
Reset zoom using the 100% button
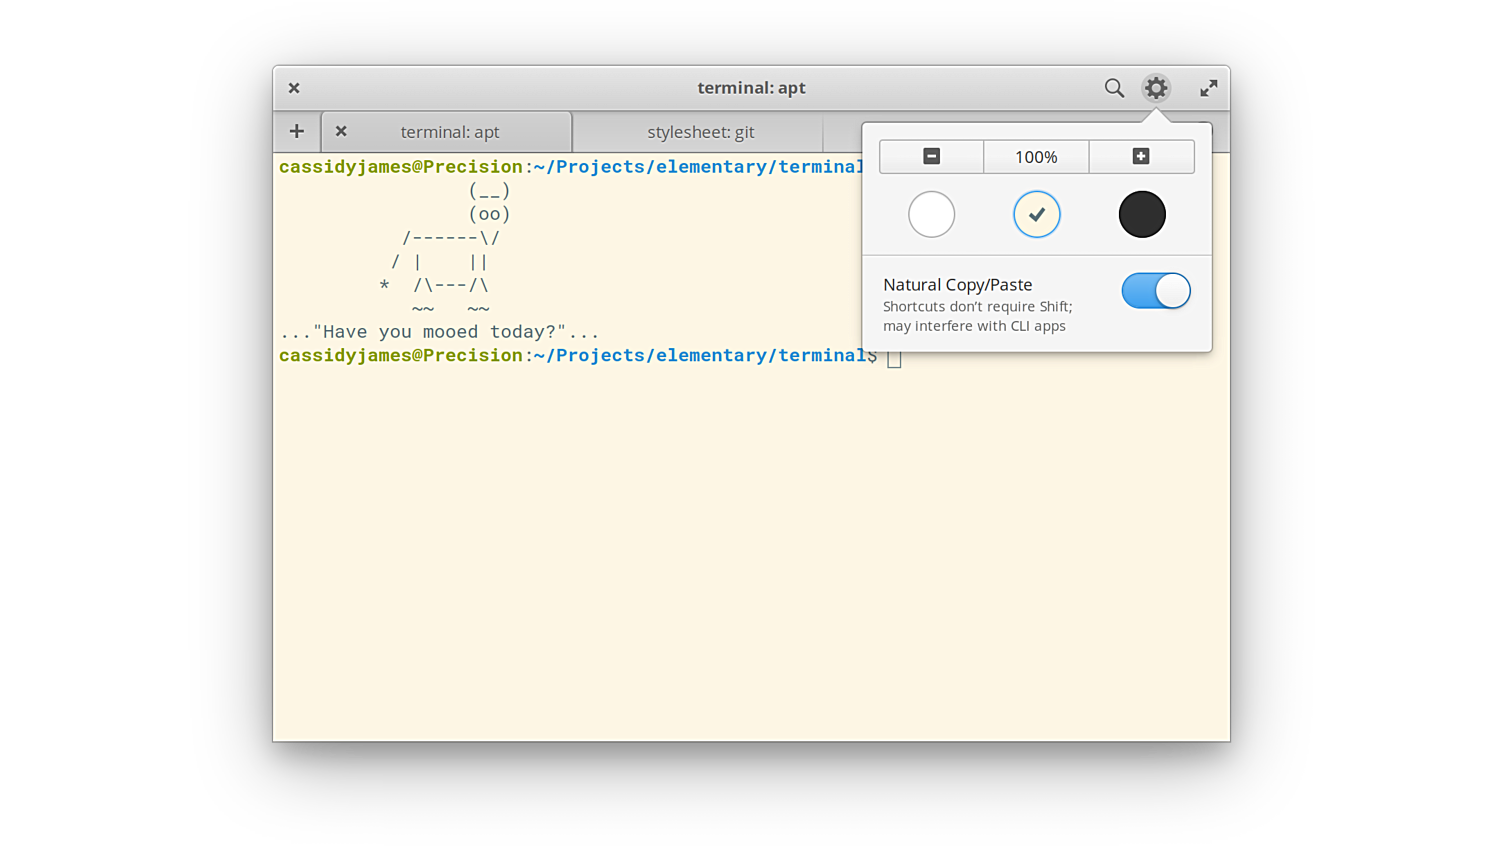(1036, 157)
